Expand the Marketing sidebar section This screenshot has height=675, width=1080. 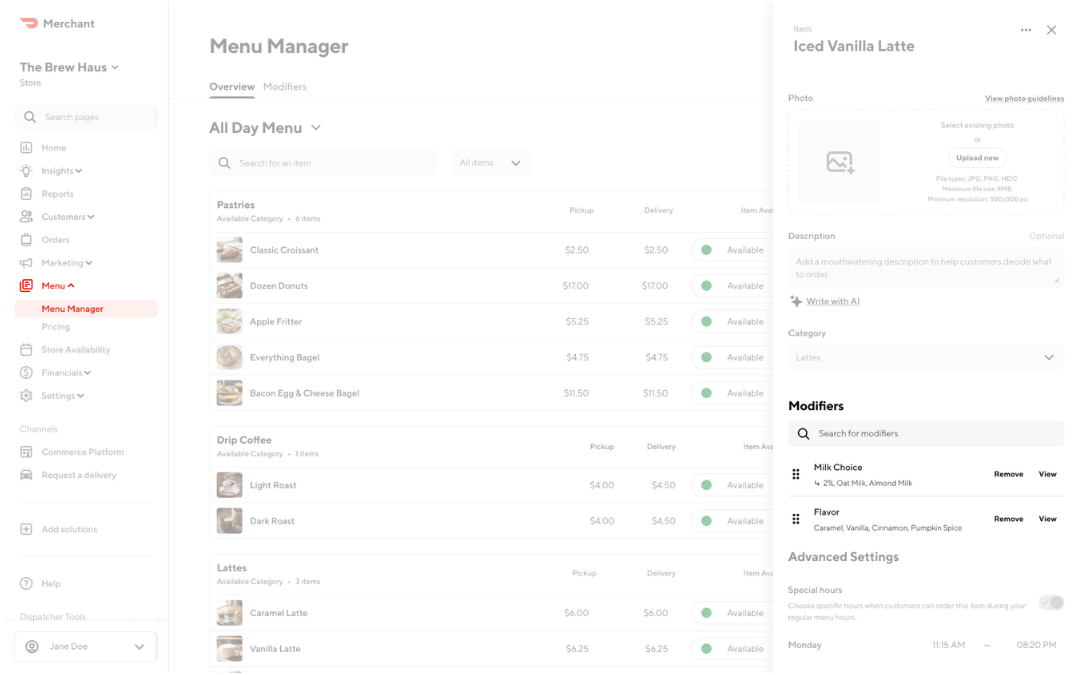click(66, 263)
